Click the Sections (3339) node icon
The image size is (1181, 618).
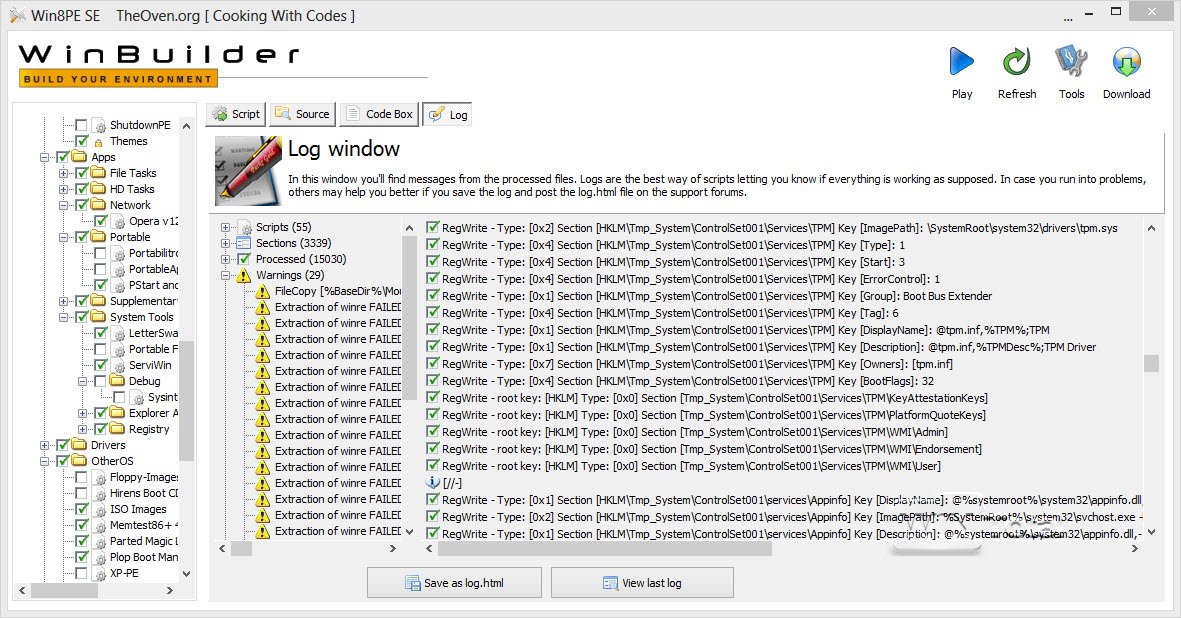(x=243, y=243)
